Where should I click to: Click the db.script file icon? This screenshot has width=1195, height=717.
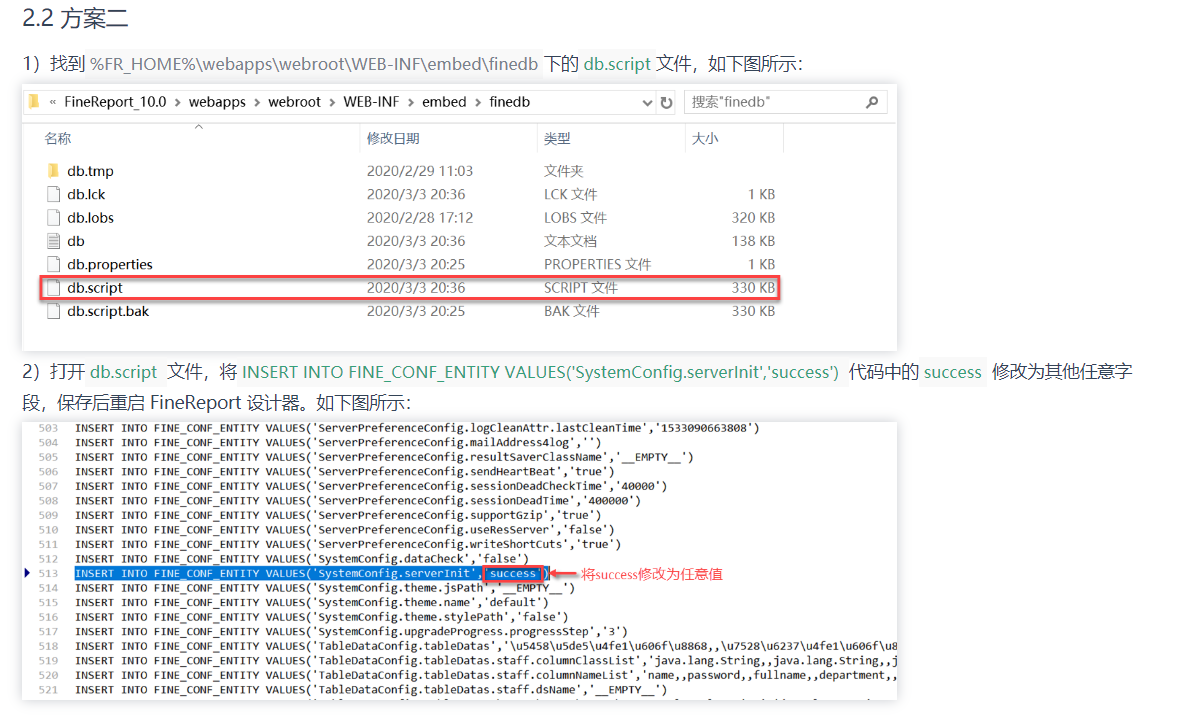coord(53,287)
